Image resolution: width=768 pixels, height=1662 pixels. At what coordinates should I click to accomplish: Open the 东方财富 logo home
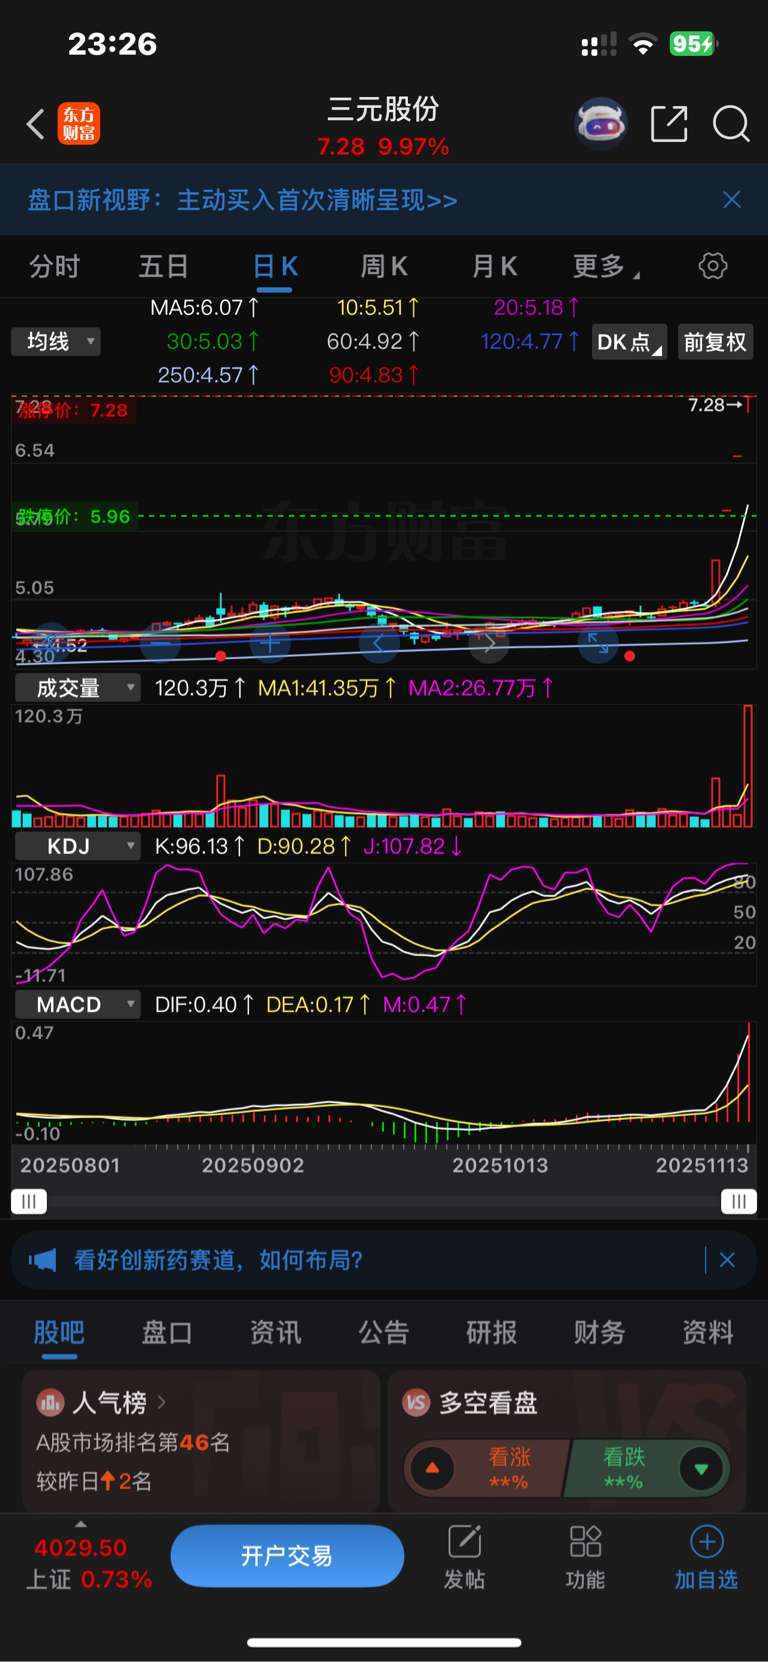tap(78, 124)
